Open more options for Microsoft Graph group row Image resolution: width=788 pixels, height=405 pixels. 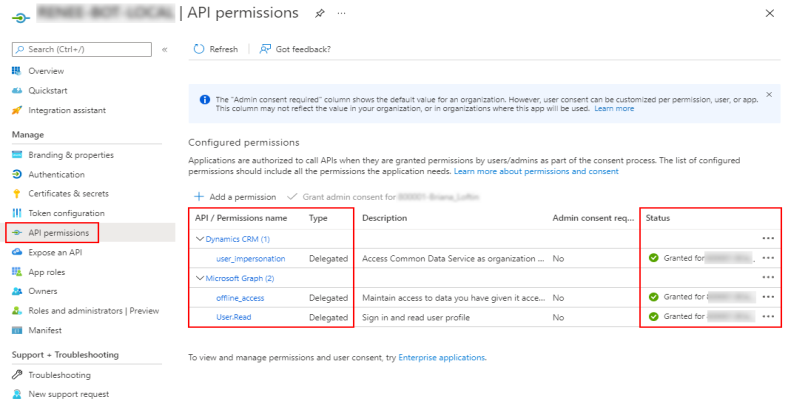point(768,277)
